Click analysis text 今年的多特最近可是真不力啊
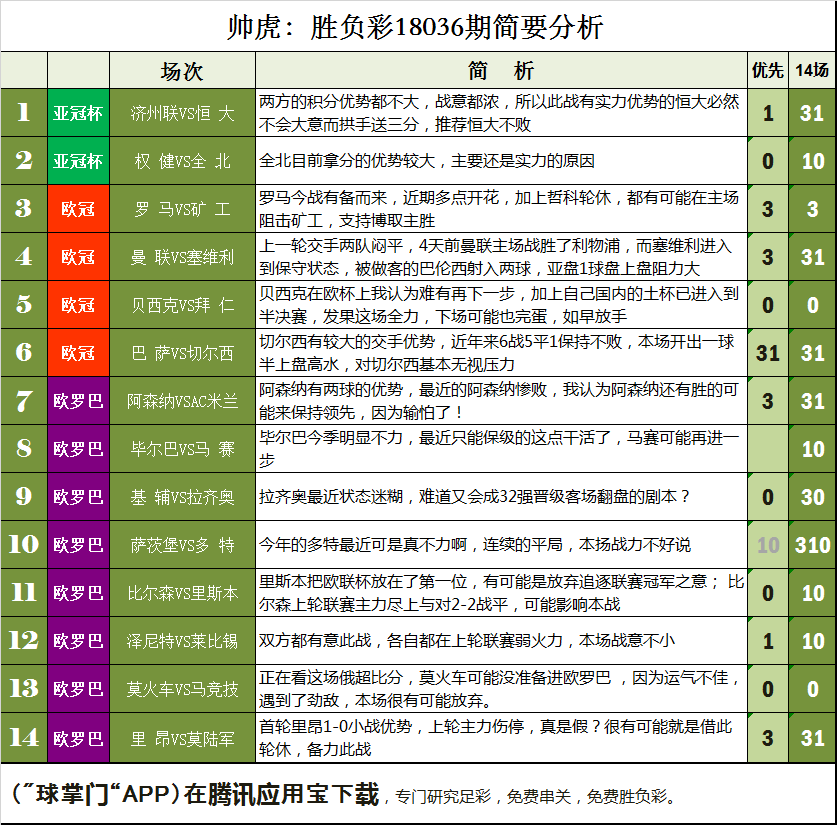 [x=362, y=545]
